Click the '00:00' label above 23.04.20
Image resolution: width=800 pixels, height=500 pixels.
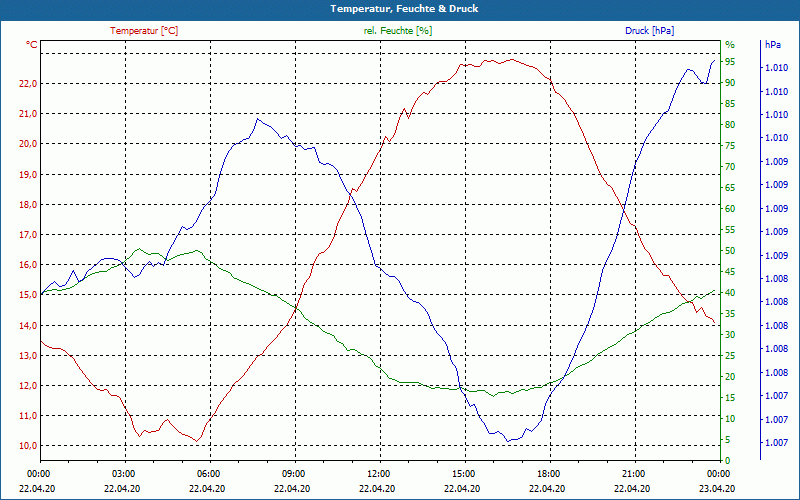[718, 474]
